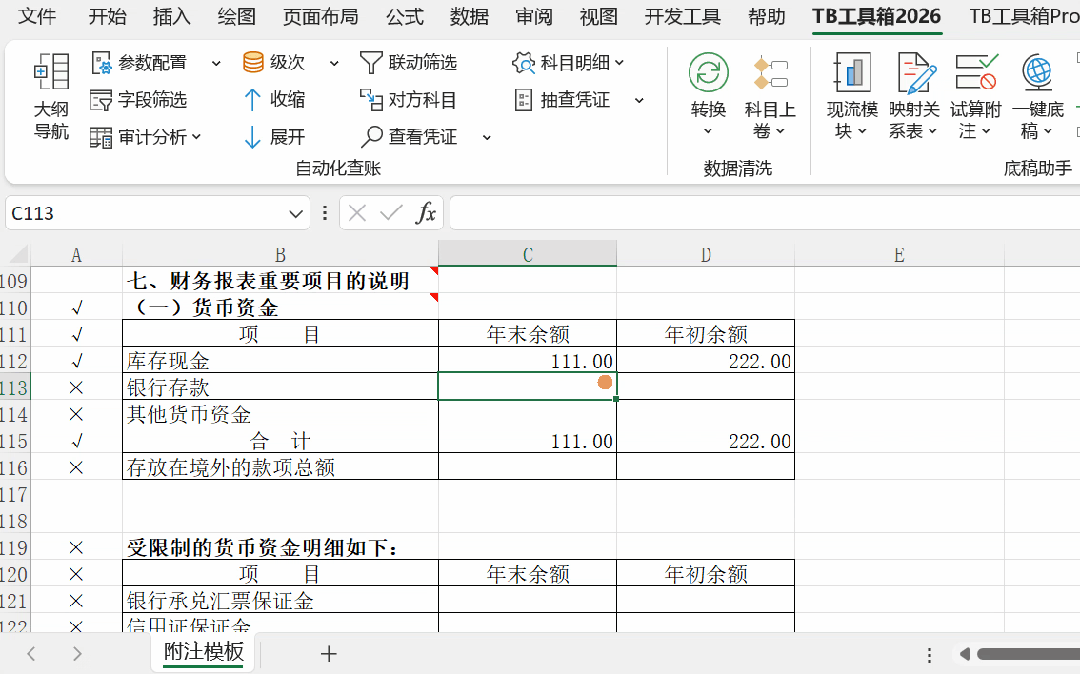
Task: Select the 附注模板 sheet tab
Action: (x=204, y=652)
